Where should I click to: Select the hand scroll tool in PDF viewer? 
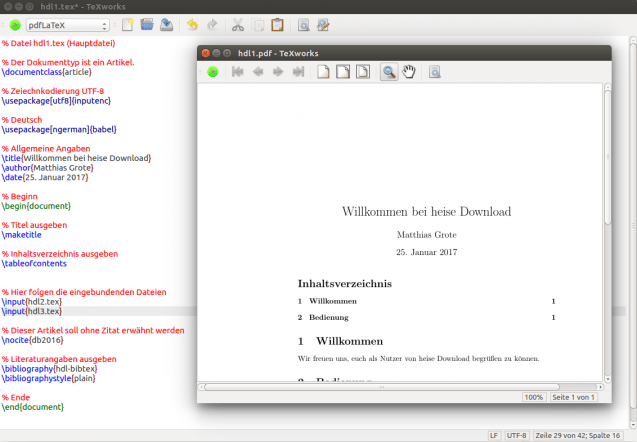[x=409, y=72]
